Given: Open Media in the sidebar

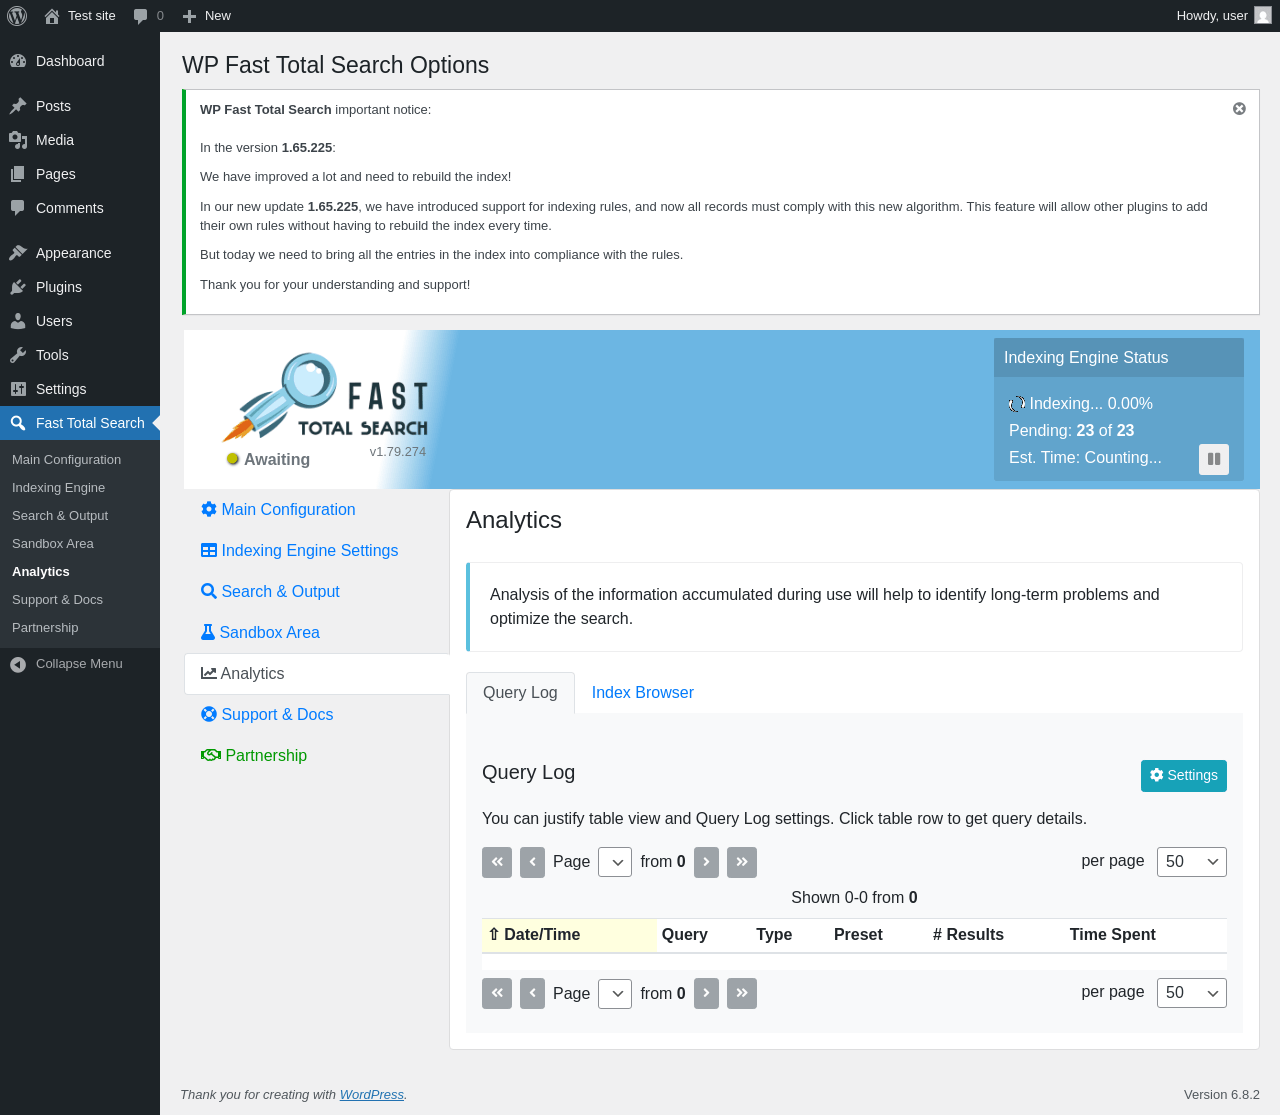Looking at the screenshot, I should 80,140.
